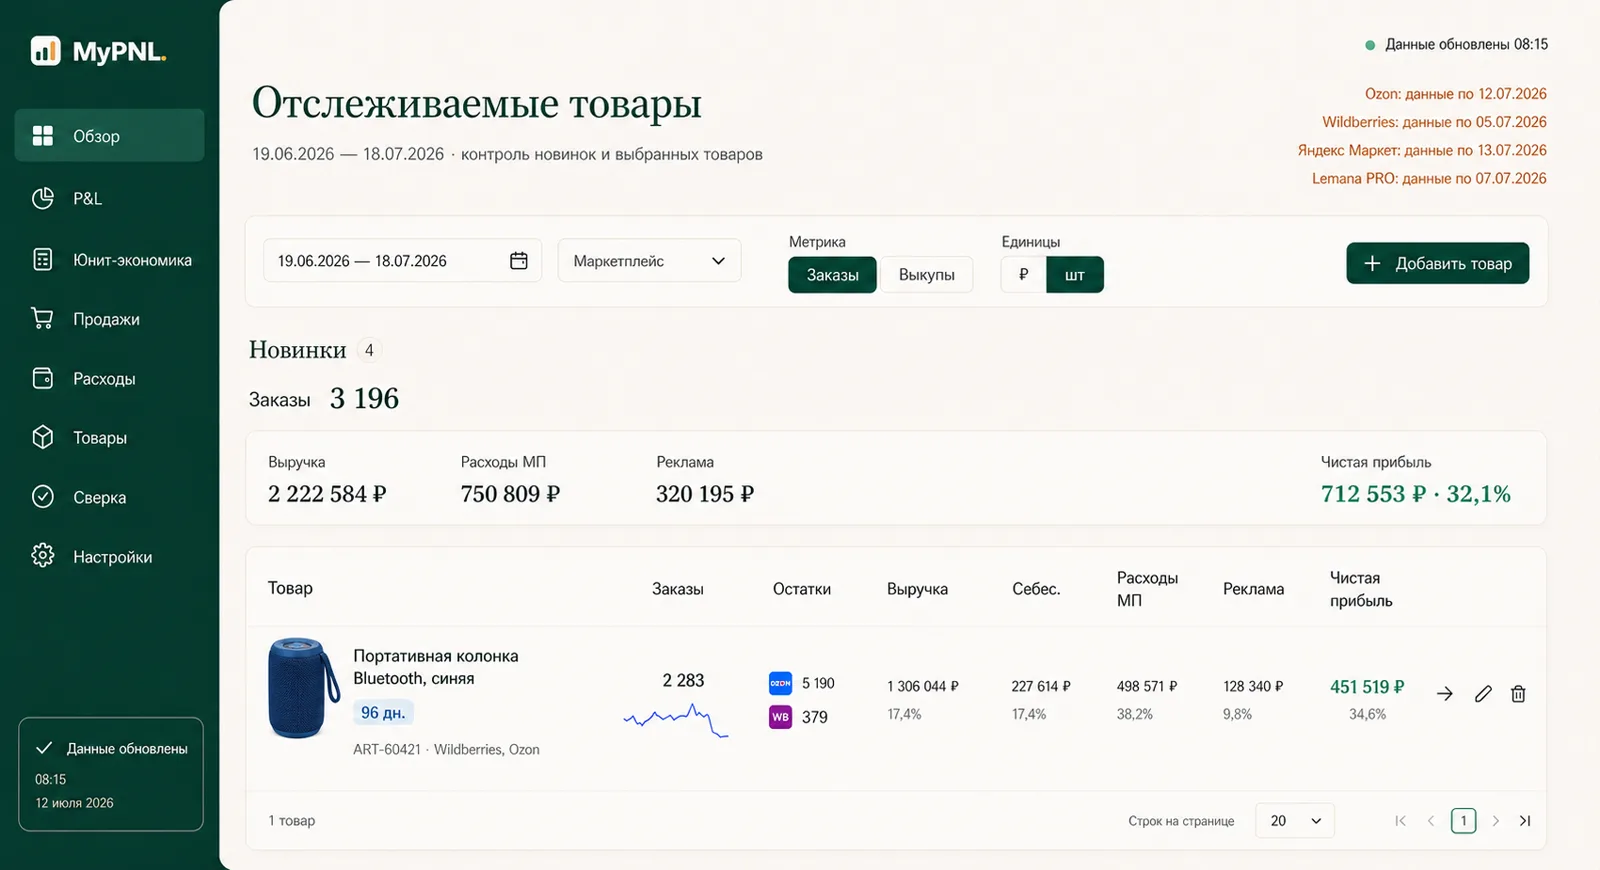Image resolution: width=1600 pixels, height=870 pixels.
Task: Click the Ozon marketplace icon in Остатки
Action: point(780,683)
